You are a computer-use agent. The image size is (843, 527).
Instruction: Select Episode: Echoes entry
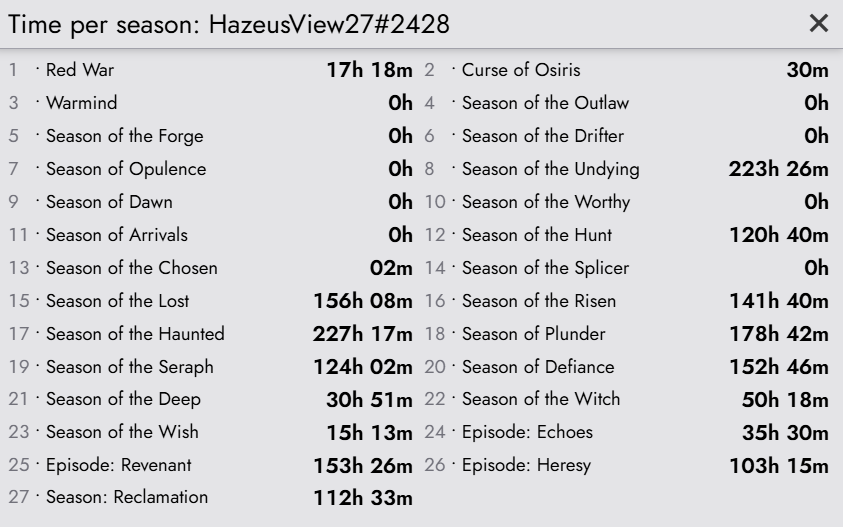tap(626, 432)
